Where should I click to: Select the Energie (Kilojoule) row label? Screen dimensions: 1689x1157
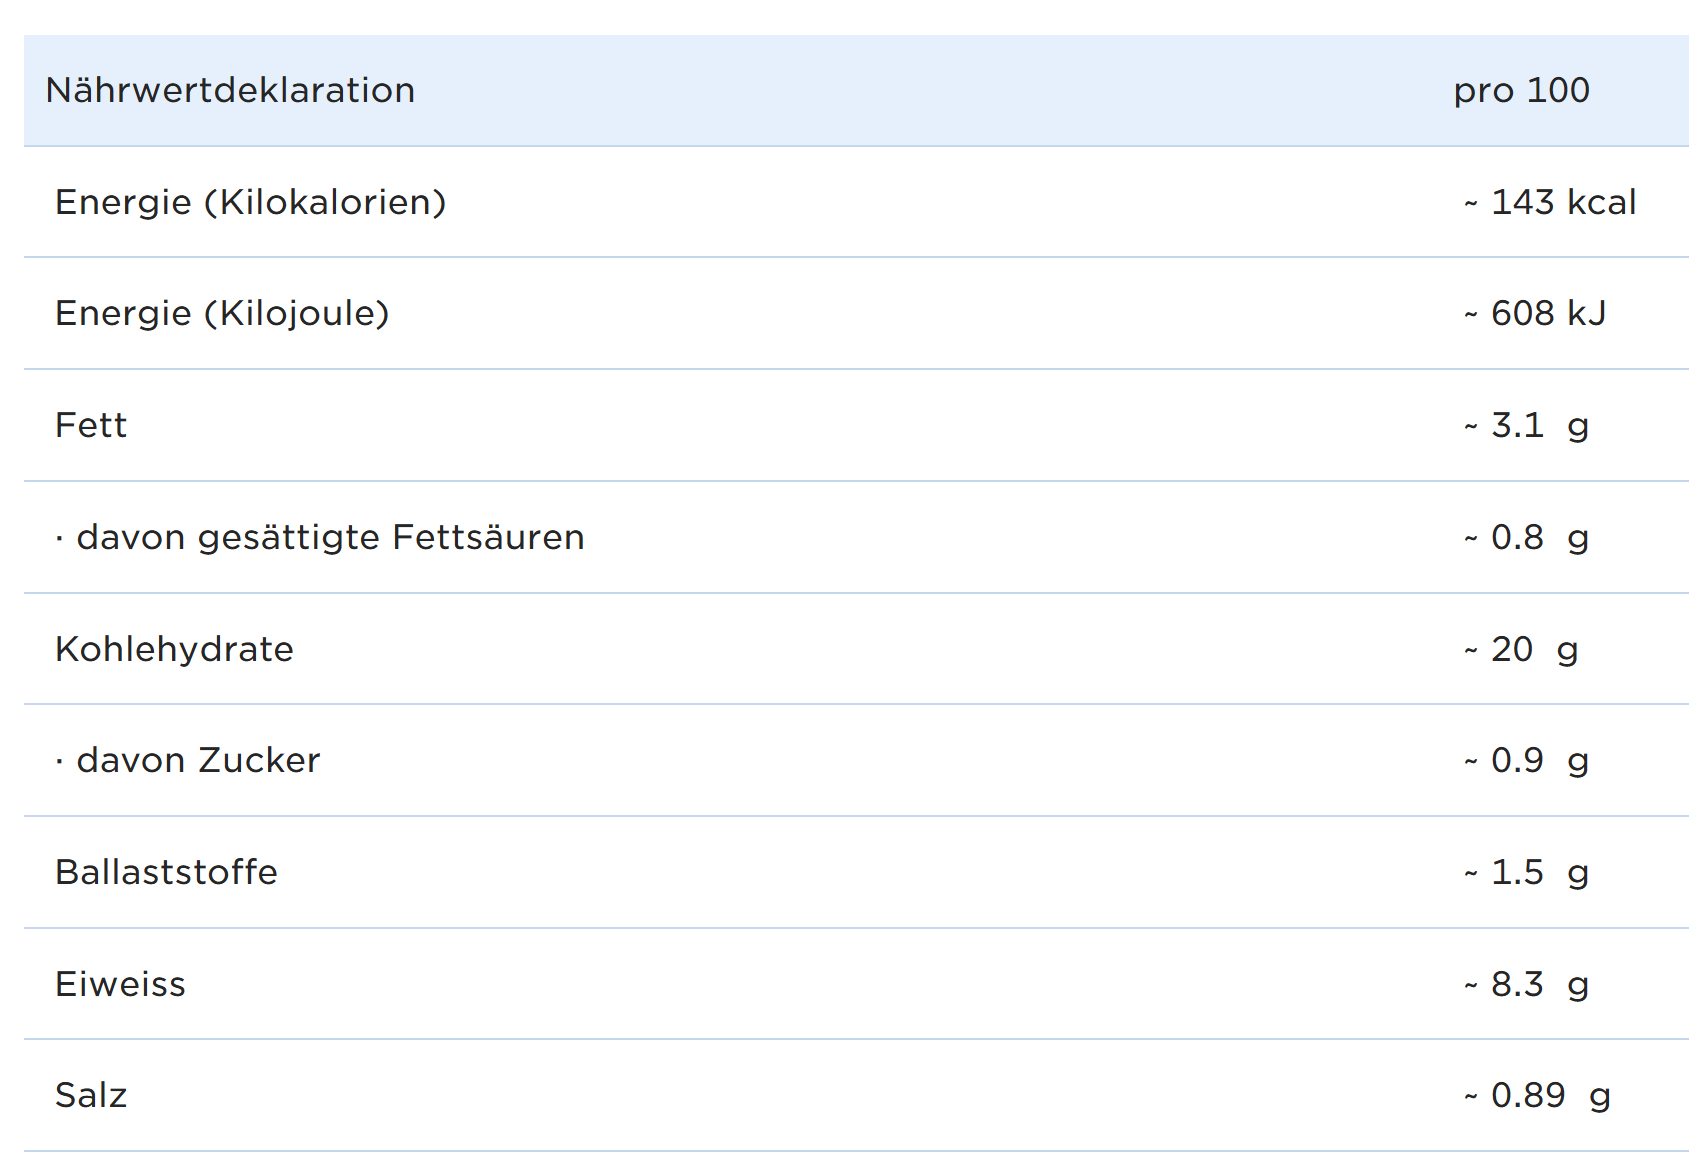coord(222,314)
